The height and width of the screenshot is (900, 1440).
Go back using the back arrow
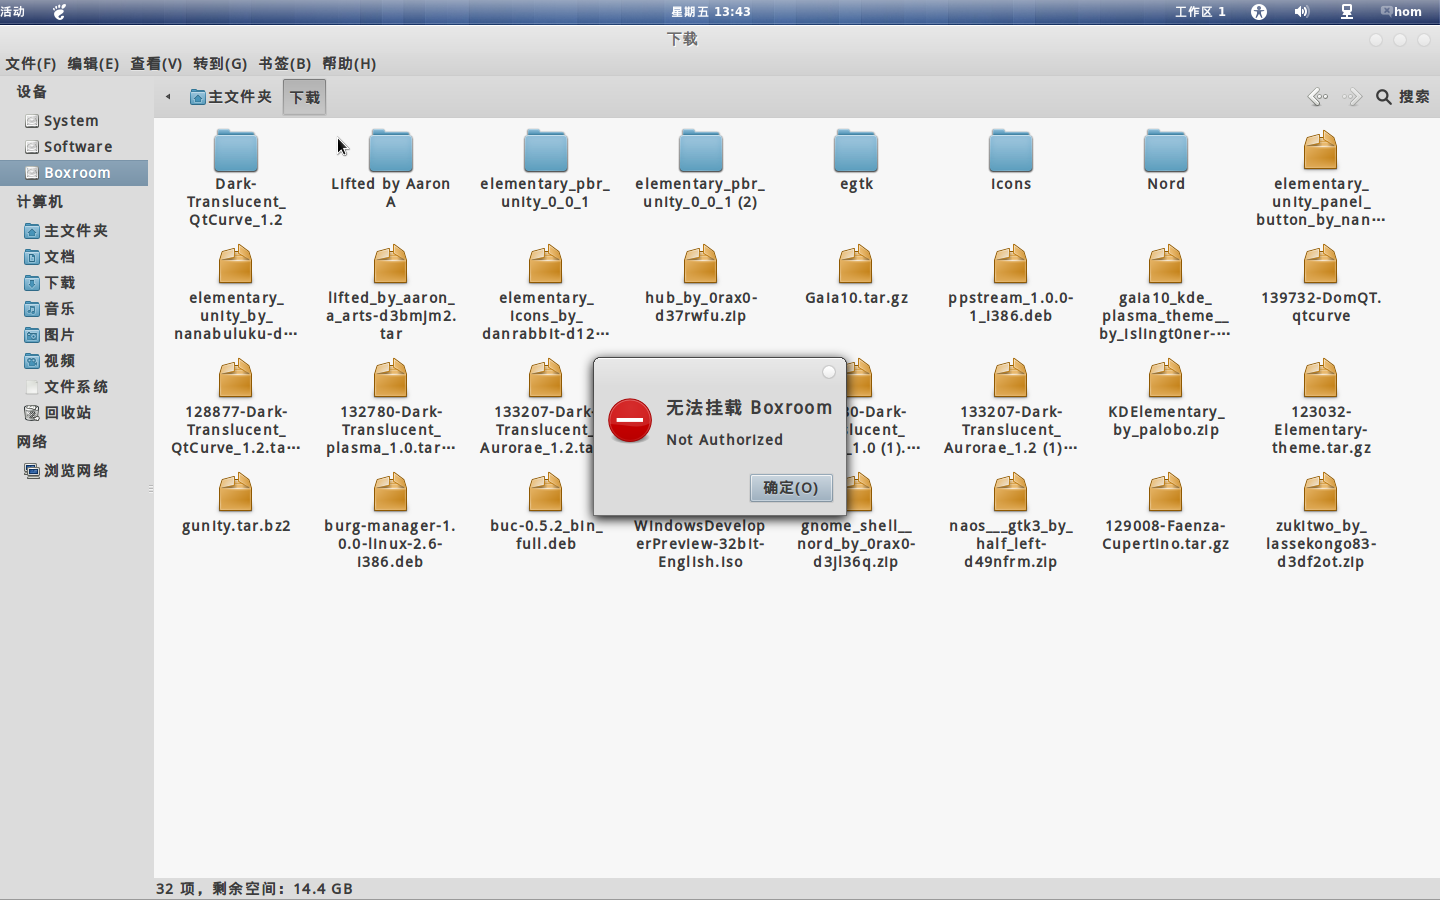pyautogui.click(x=1317, y=97)
